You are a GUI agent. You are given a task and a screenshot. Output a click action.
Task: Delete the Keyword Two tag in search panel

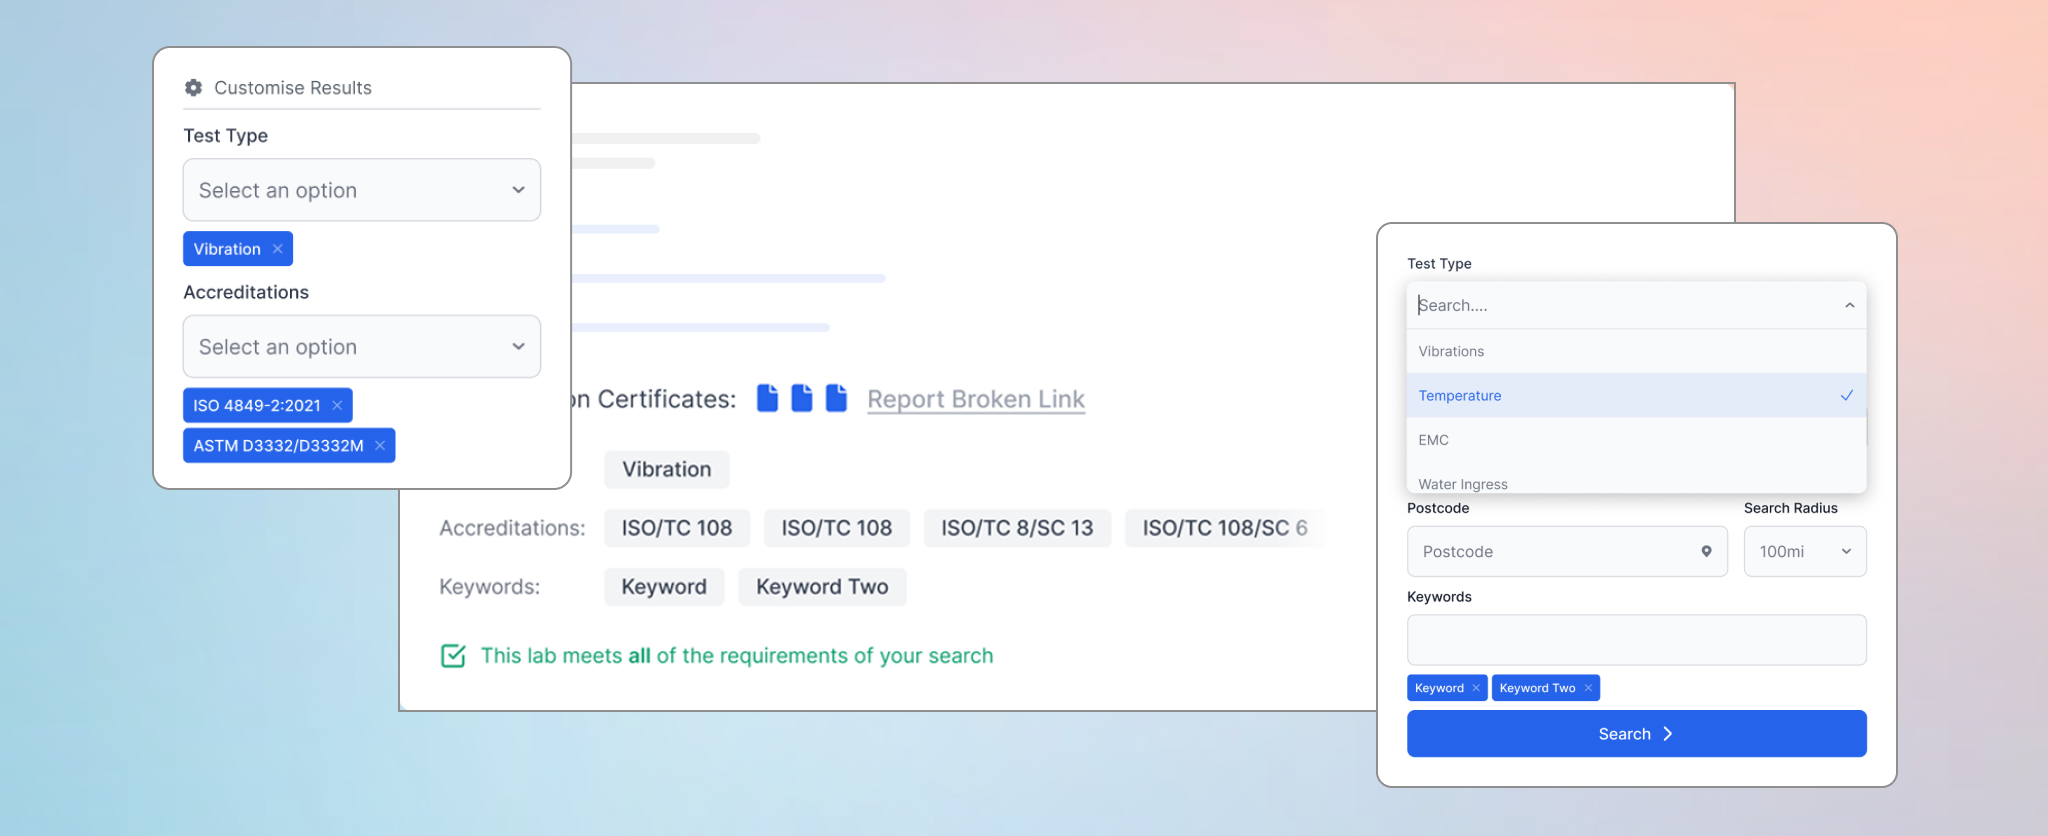coord(1588,688)
